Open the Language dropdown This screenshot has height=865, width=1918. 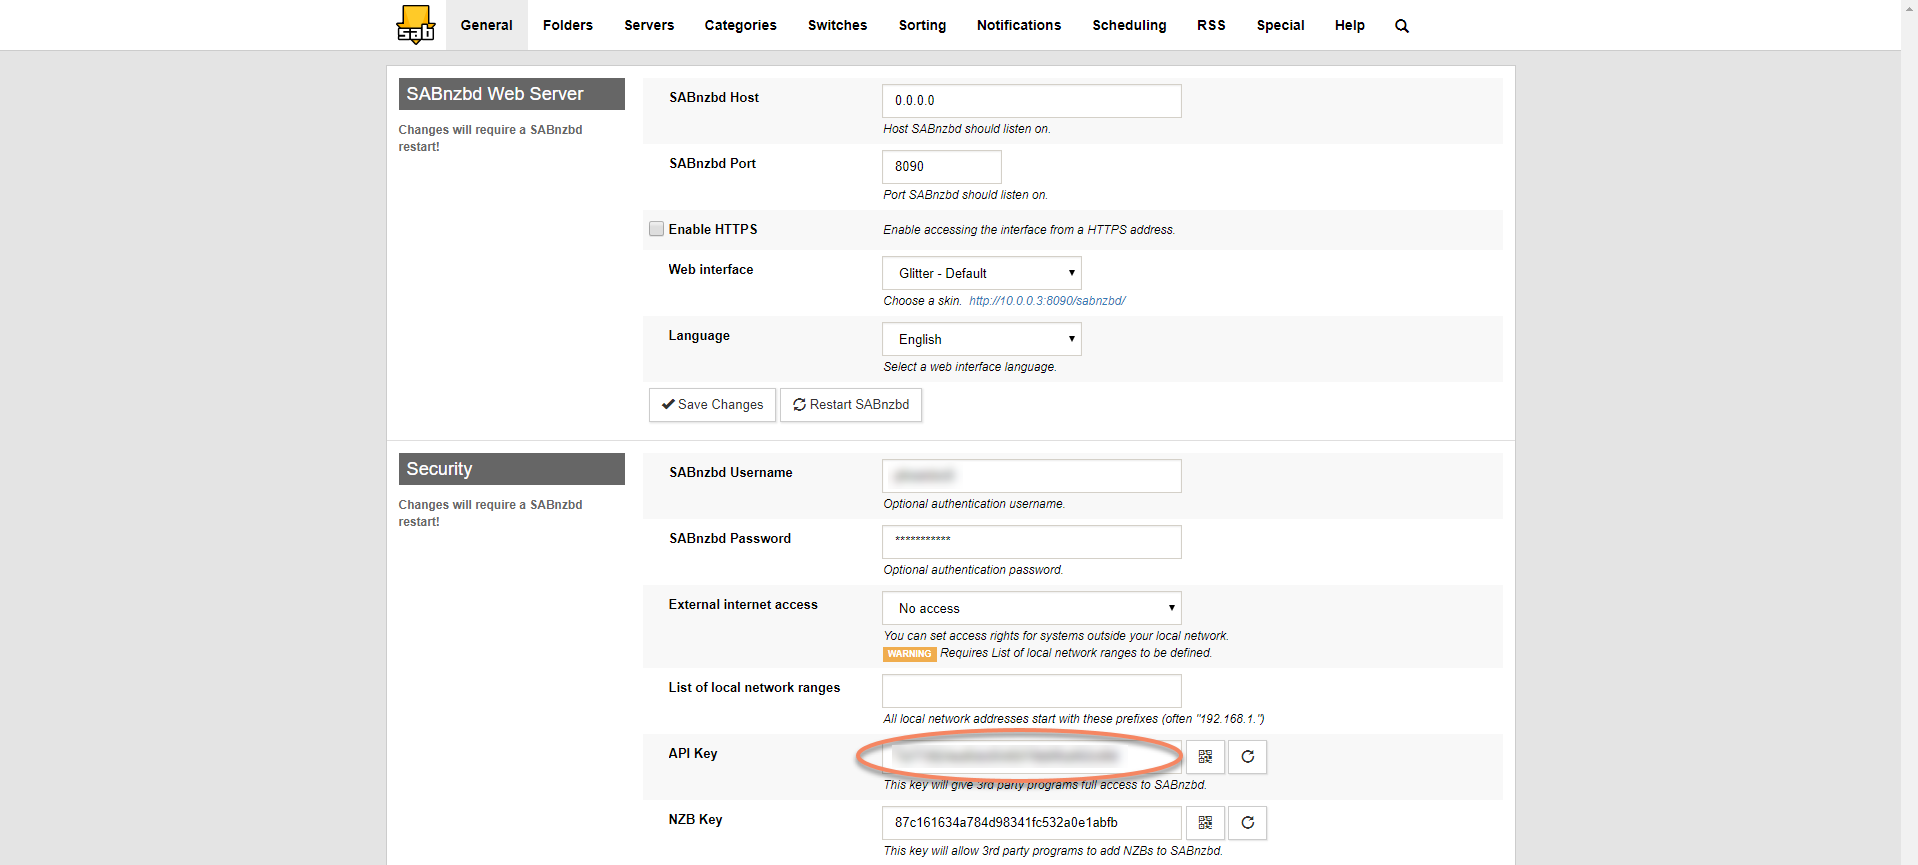click(x=982, y=339)
